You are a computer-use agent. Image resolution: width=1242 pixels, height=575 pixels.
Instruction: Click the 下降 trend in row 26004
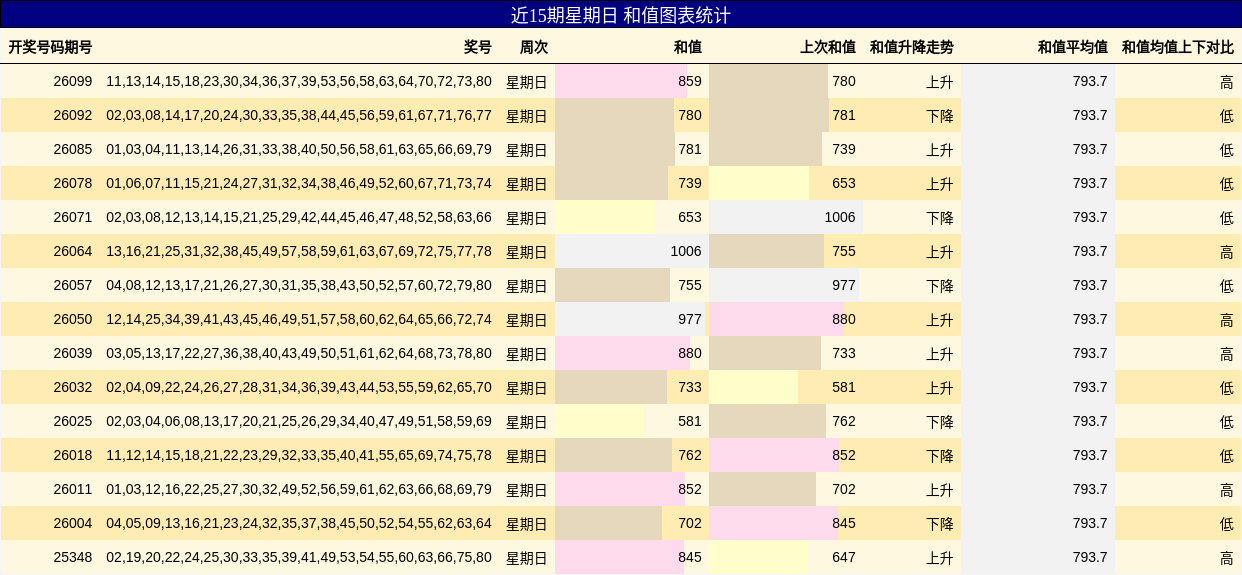(x=939, y=524)
